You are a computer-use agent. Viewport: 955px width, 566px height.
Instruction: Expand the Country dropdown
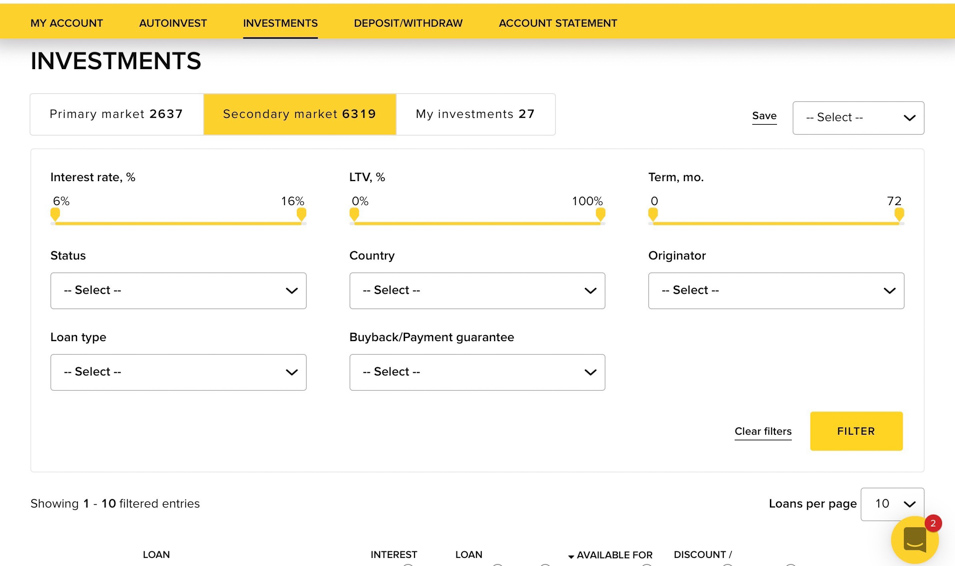coord(477,291)
